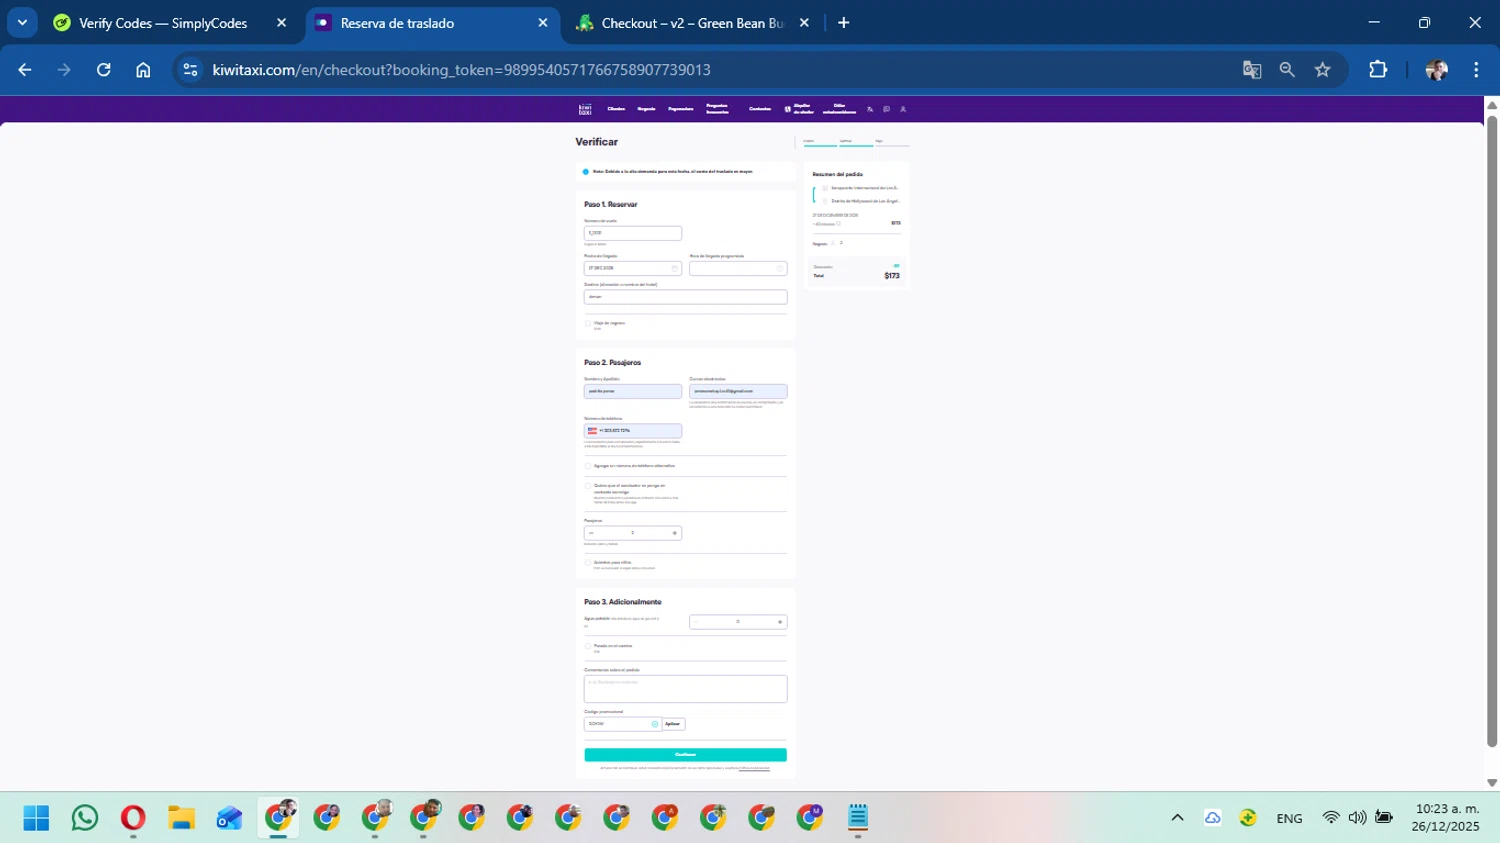Open privacy policy link below Continuar
The width and height of the screenshot is (1500, 843).
click(x=754, y=768)
